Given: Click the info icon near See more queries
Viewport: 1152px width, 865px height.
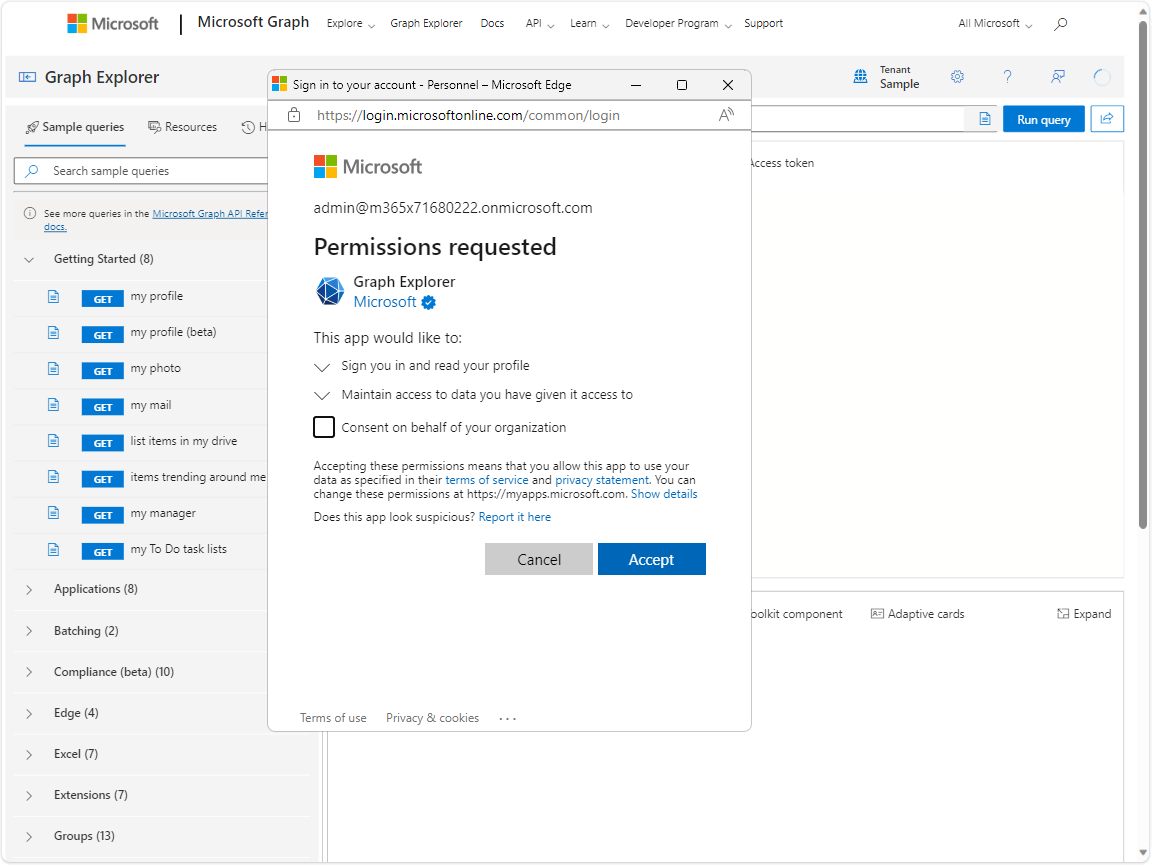Looking at the screenshot, I should tap(30, 213).
